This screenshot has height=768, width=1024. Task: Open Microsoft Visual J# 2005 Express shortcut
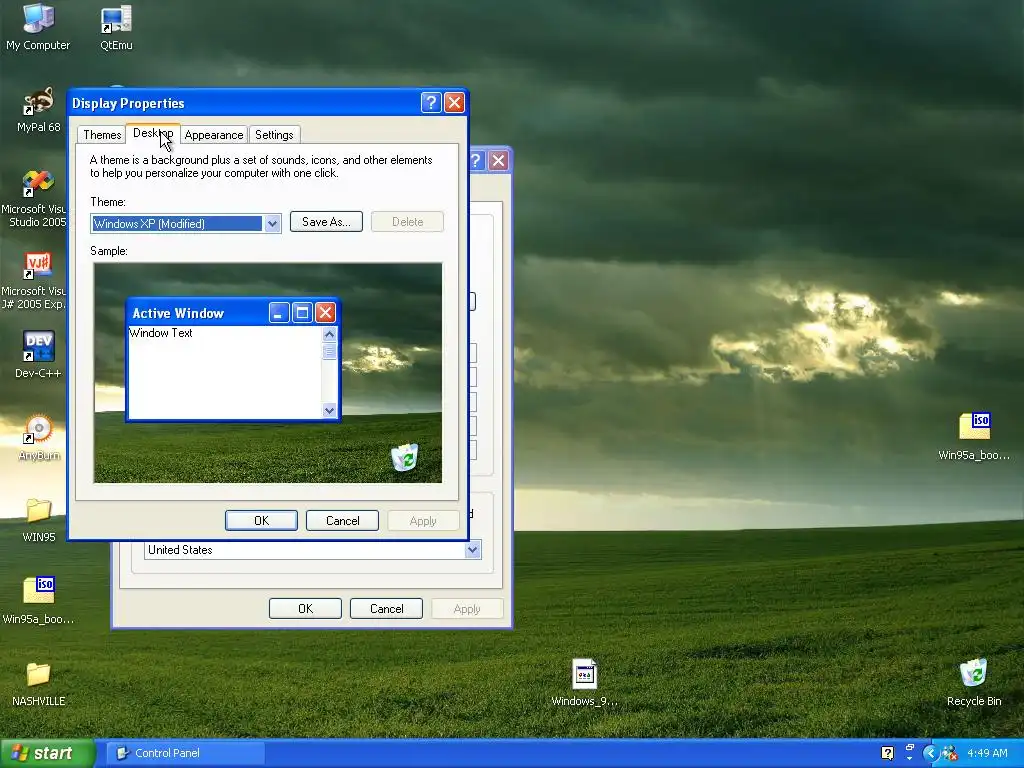(37, 280)
